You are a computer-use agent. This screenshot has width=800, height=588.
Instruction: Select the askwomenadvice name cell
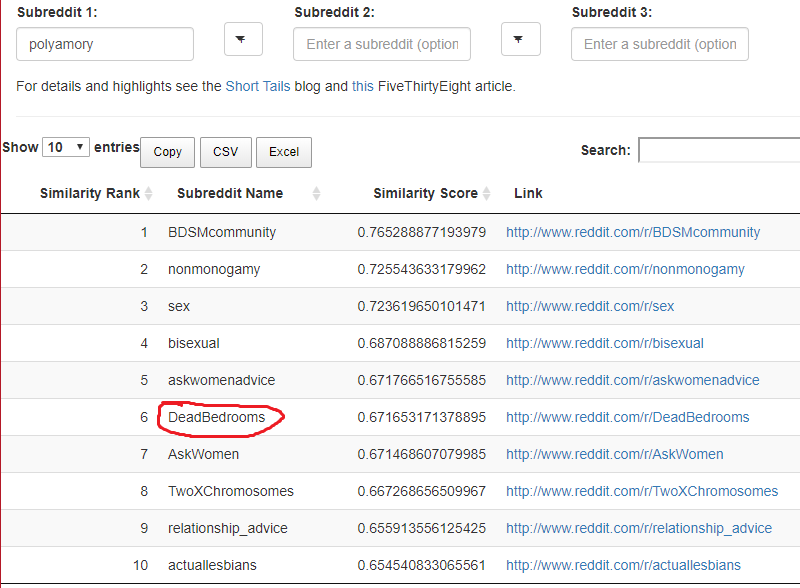point(221,380)
